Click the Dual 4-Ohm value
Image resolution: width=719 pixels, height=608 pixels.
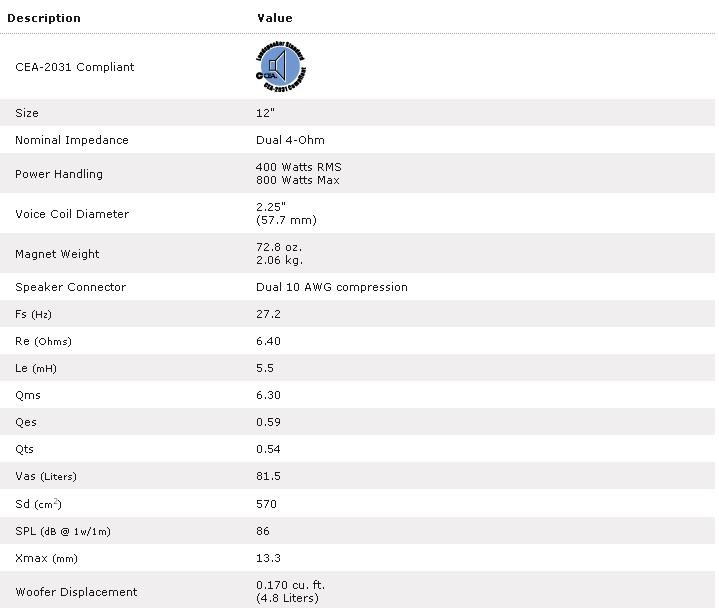(x=290, y=140)
